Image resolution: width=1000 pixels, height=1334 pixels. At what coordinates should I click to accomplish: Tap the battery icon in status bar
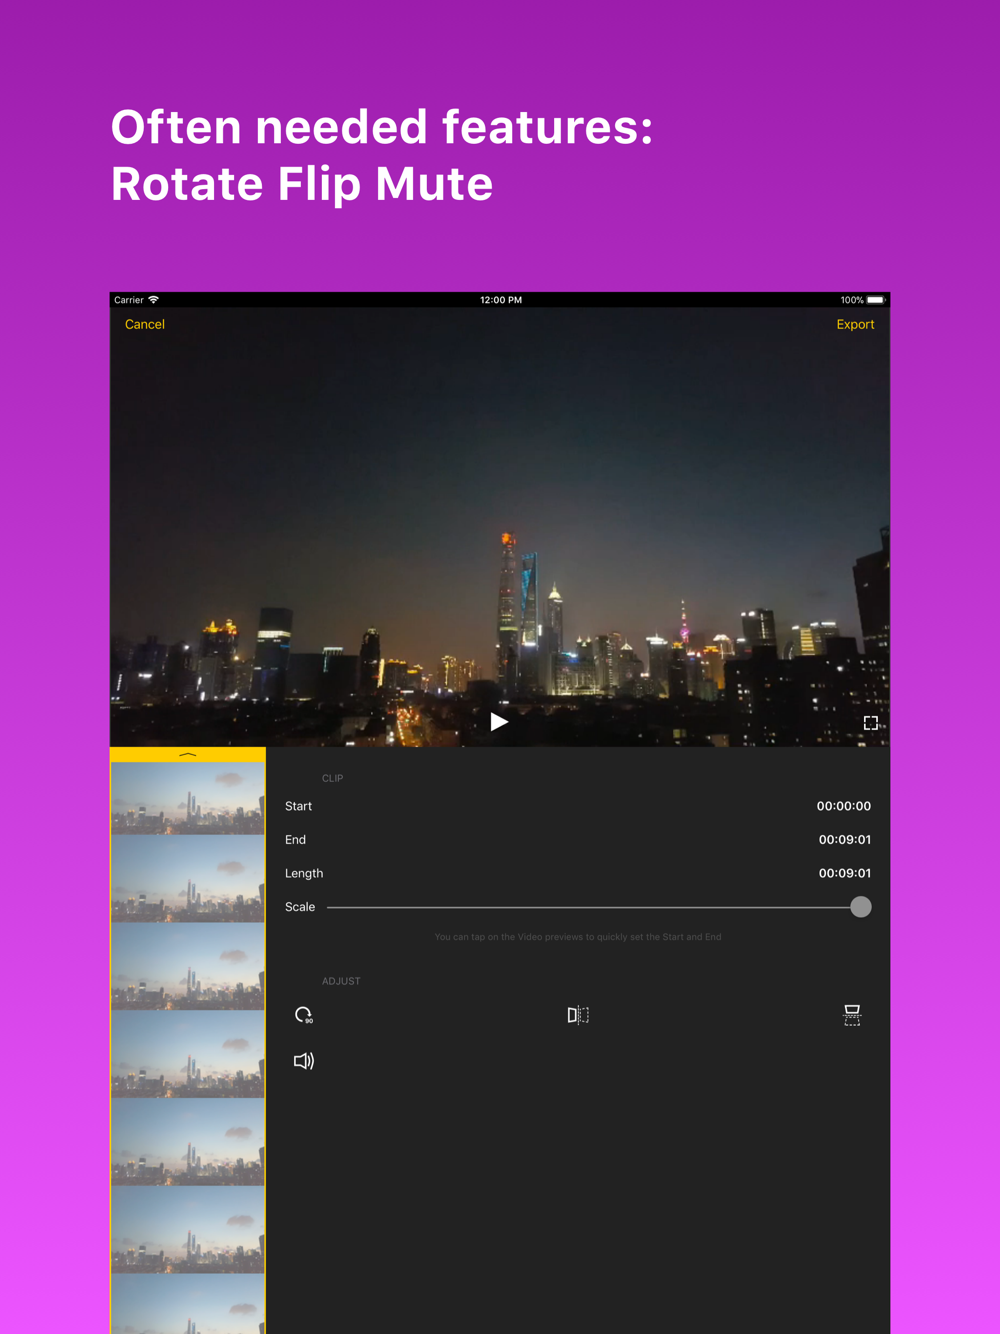876,300
